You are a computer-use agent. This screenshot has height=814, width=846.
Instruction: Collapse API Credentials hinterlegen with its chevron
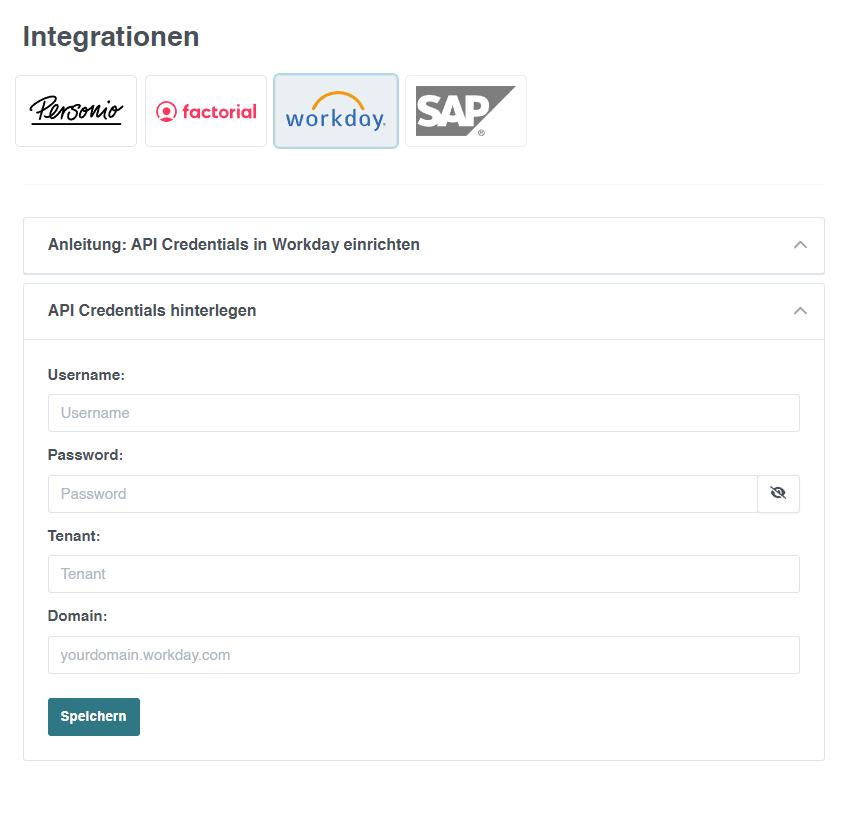pos(800,311)
